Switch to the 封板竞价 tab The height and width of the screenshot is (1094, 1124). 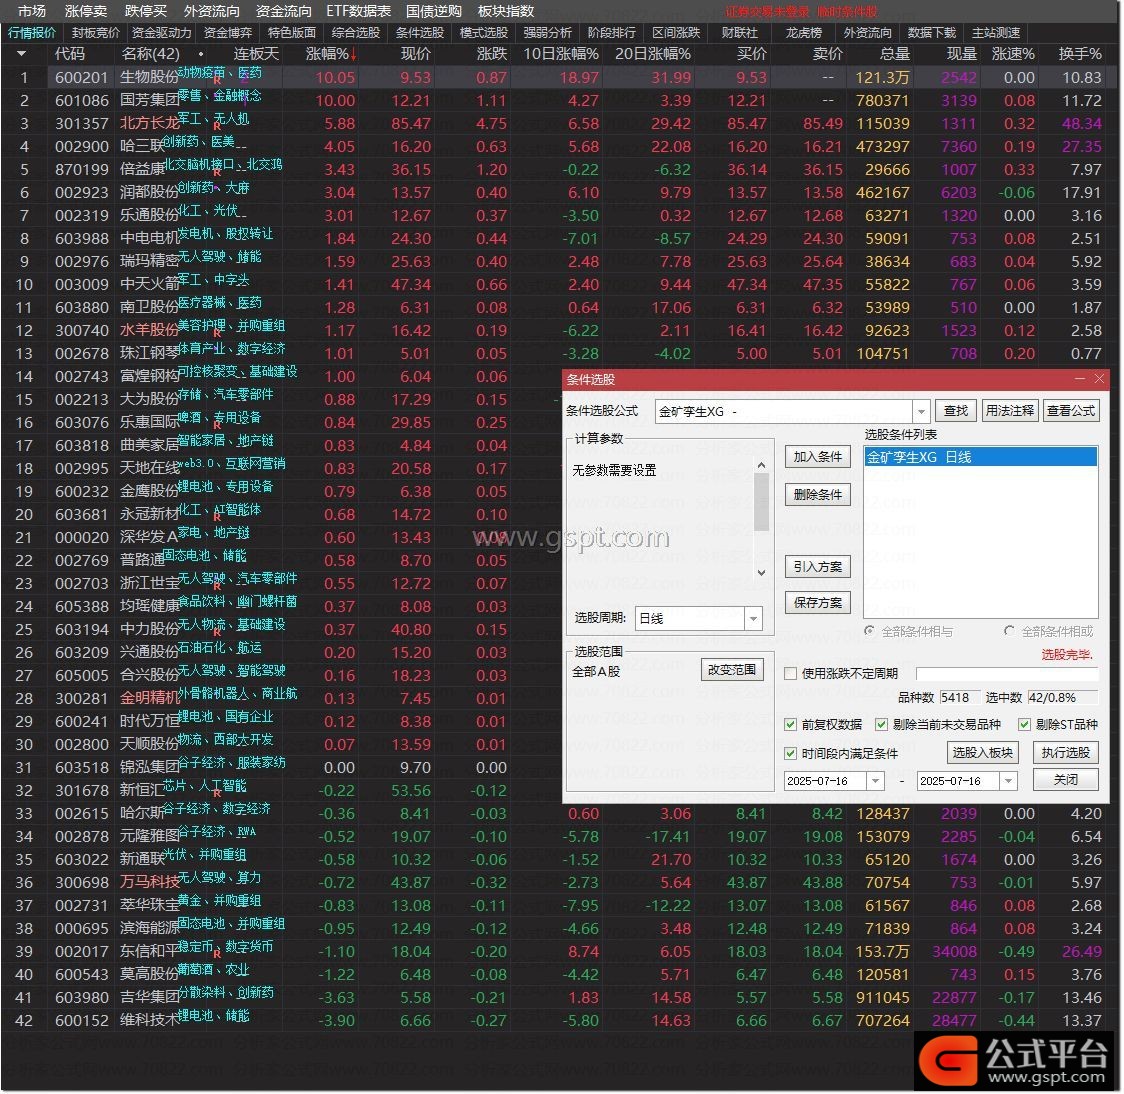pyautogui.click(x=95, y=33)
